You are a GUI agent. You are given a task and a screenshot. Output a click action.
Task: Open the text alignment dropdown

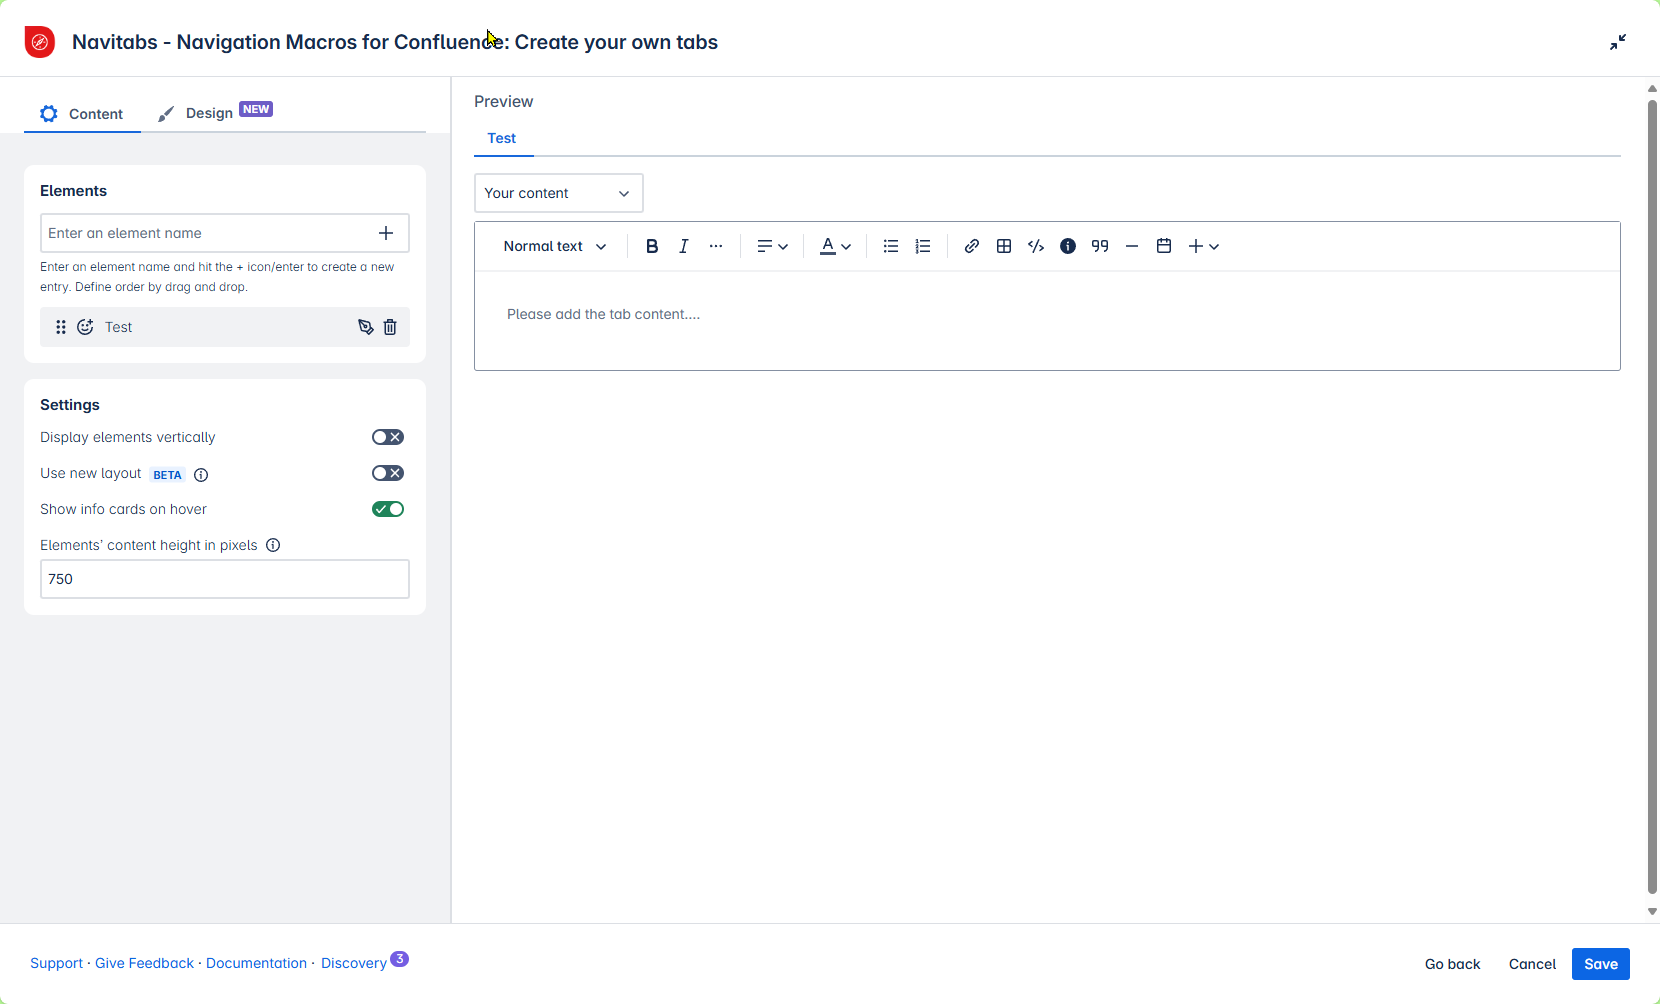tap(772, 247)
